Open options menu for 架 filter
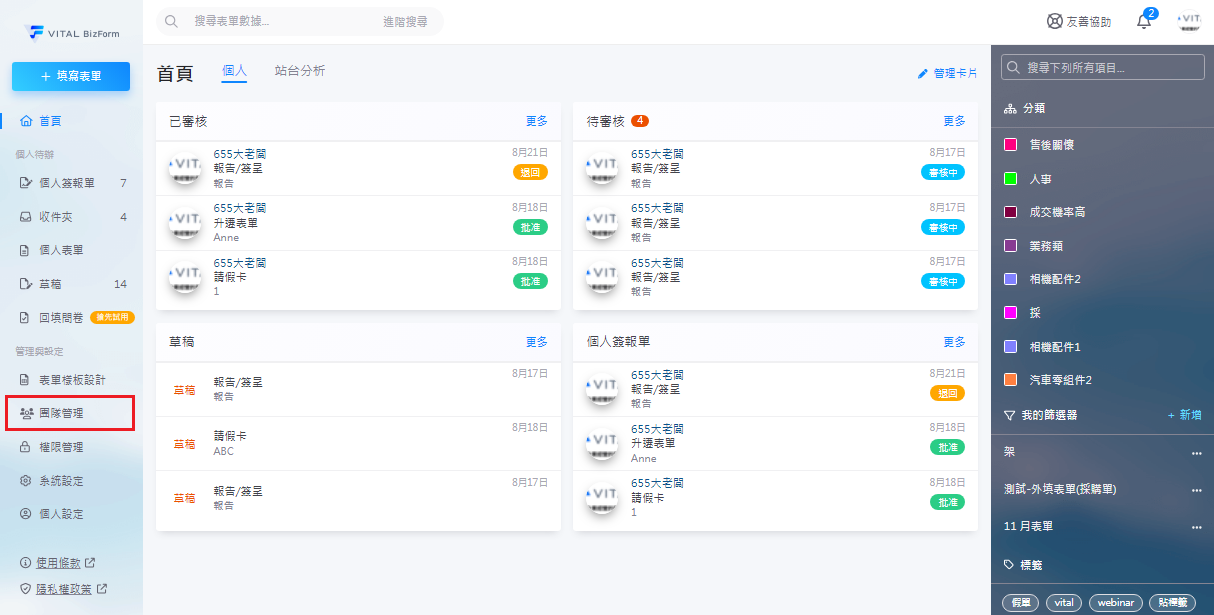The height and width of the screenshot is (615, 1214). 1196,453
